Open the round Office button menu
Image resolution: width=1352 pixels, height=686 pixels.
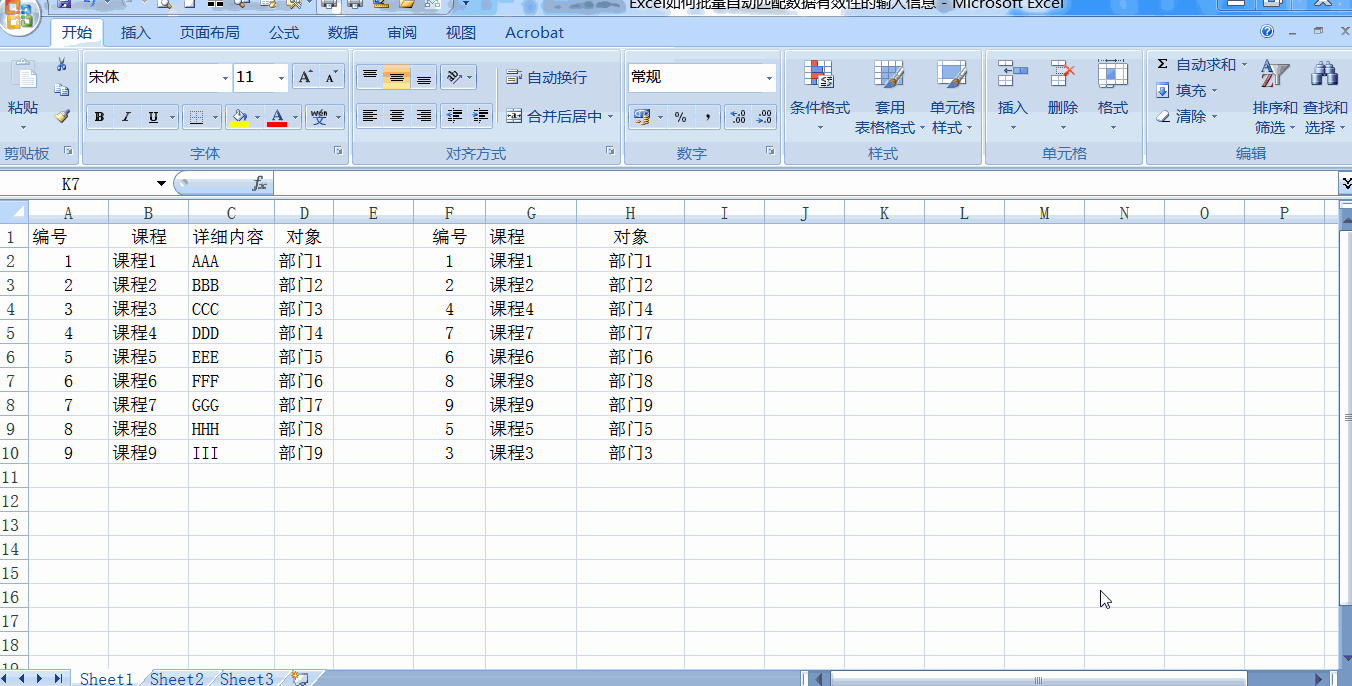click(x=20, y=15)
